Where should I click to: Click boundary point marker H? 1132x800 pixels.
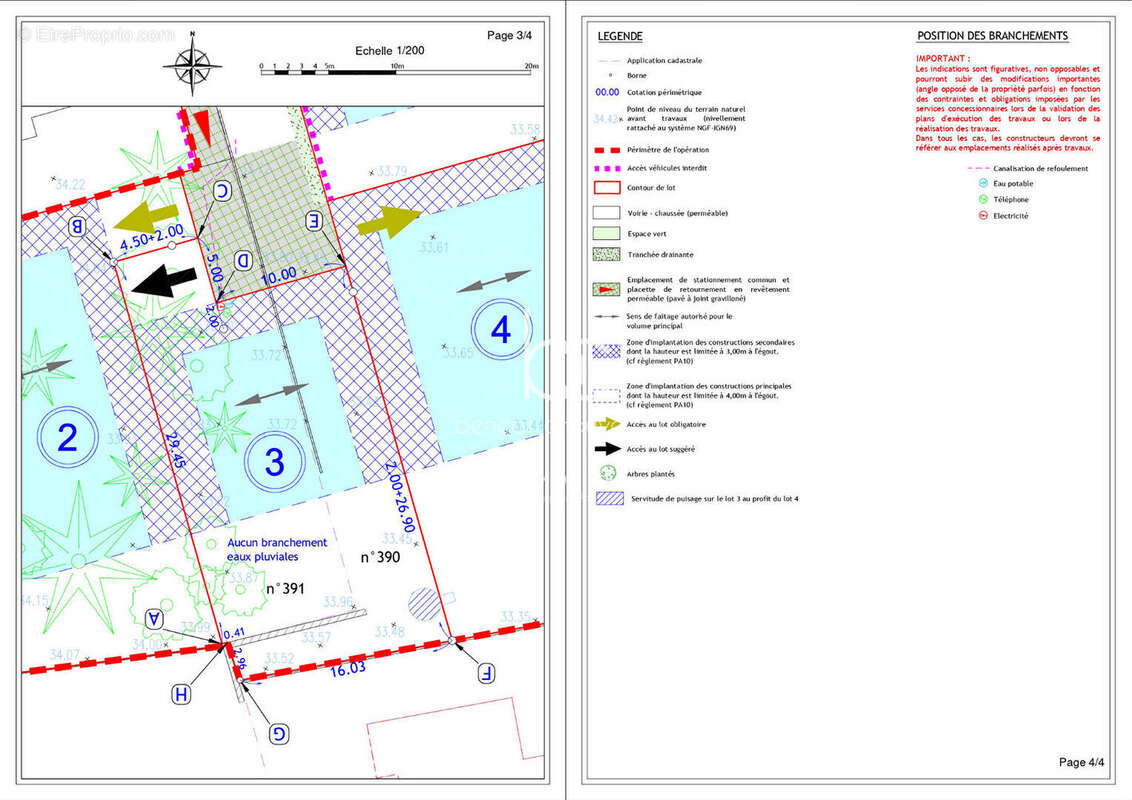181,695
